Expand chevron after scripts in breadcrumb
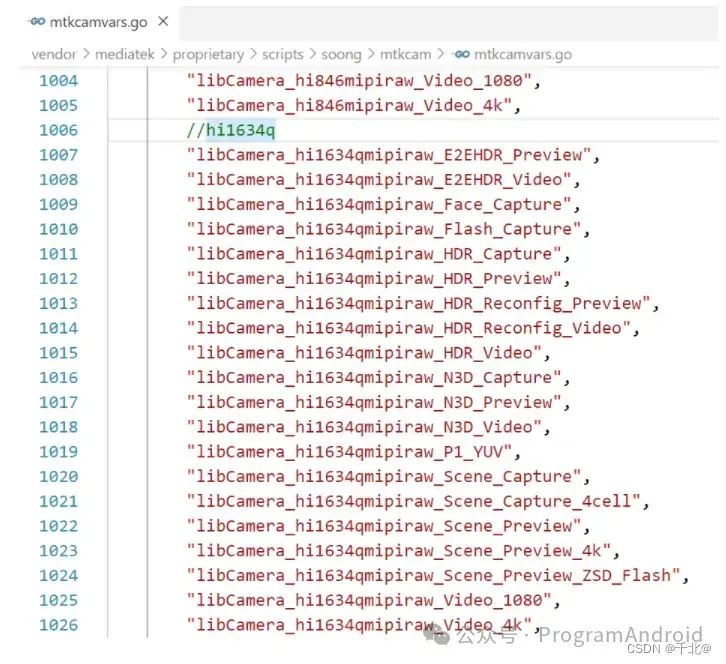 (x=313, y=54)
